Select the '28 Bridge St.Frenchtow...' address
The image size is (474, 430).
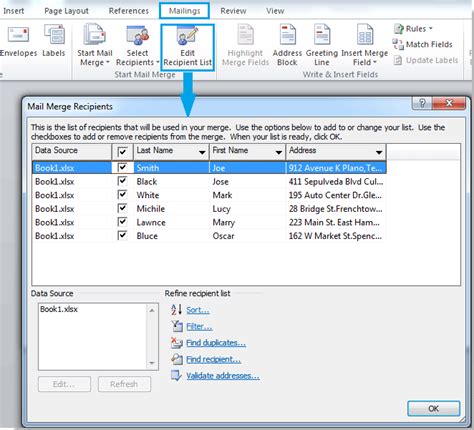(335, 209)
